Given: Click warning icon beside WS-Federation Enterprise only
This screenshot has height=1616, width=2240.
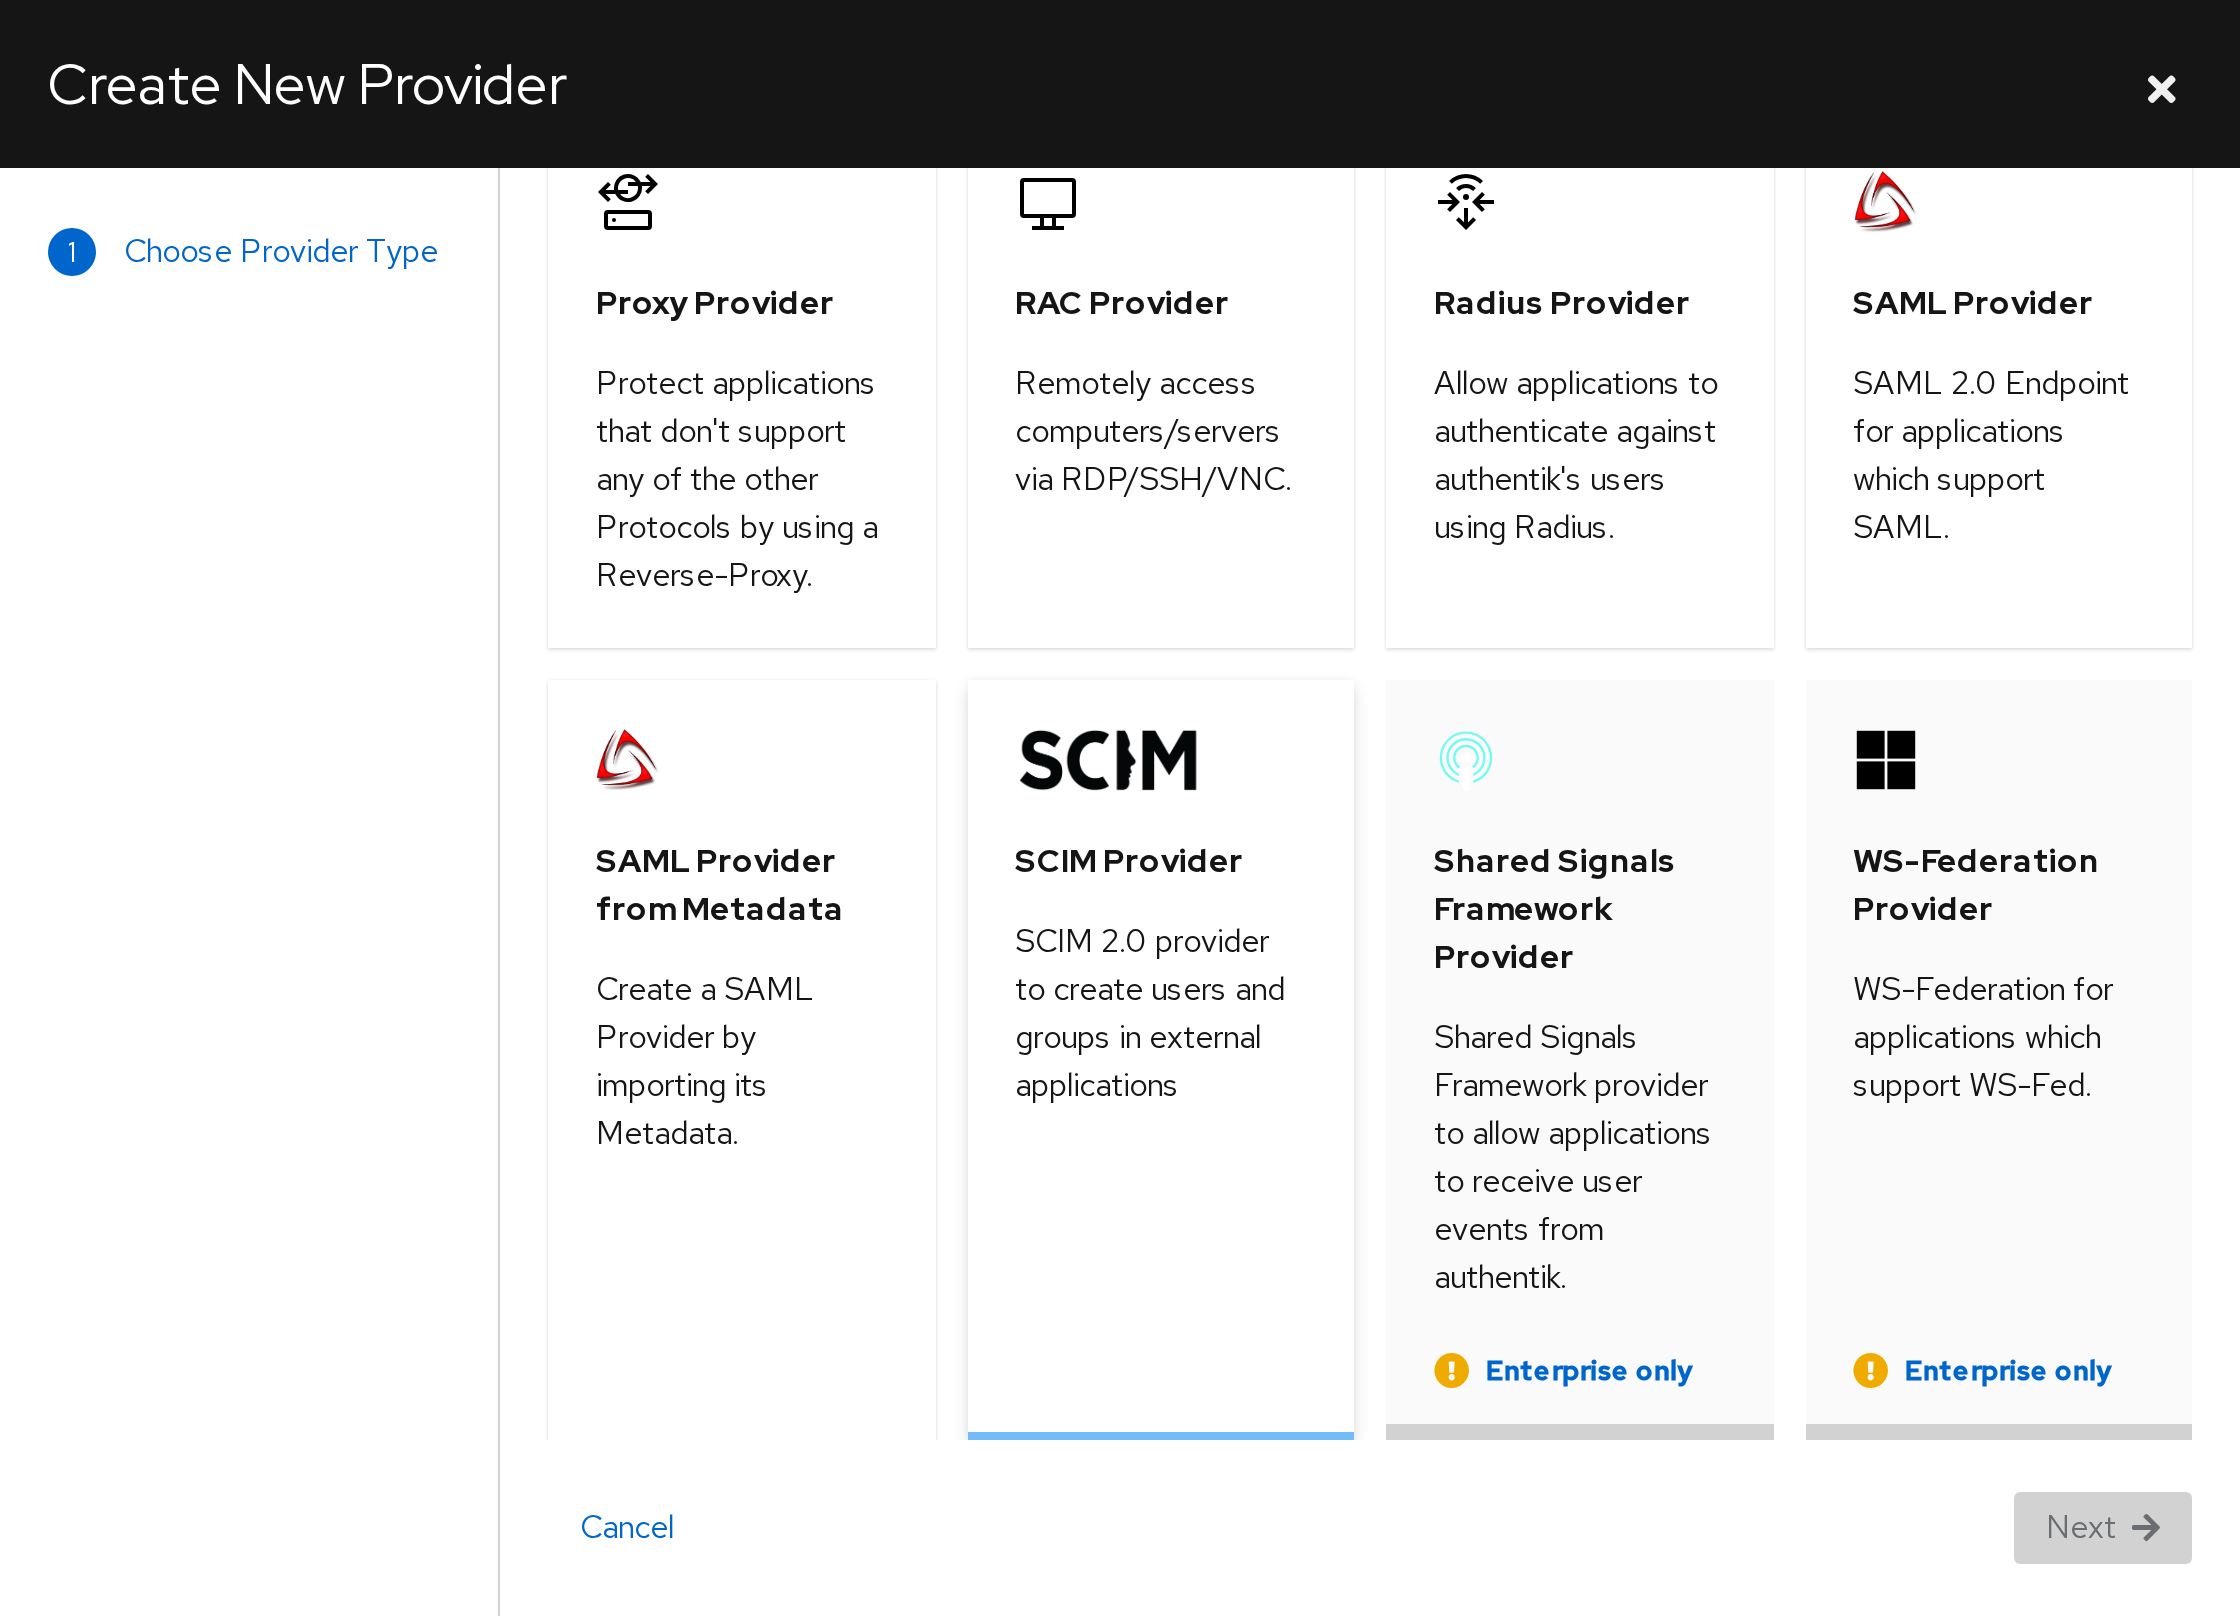Looking at the screenshot, I should tap(1870, 1370).
